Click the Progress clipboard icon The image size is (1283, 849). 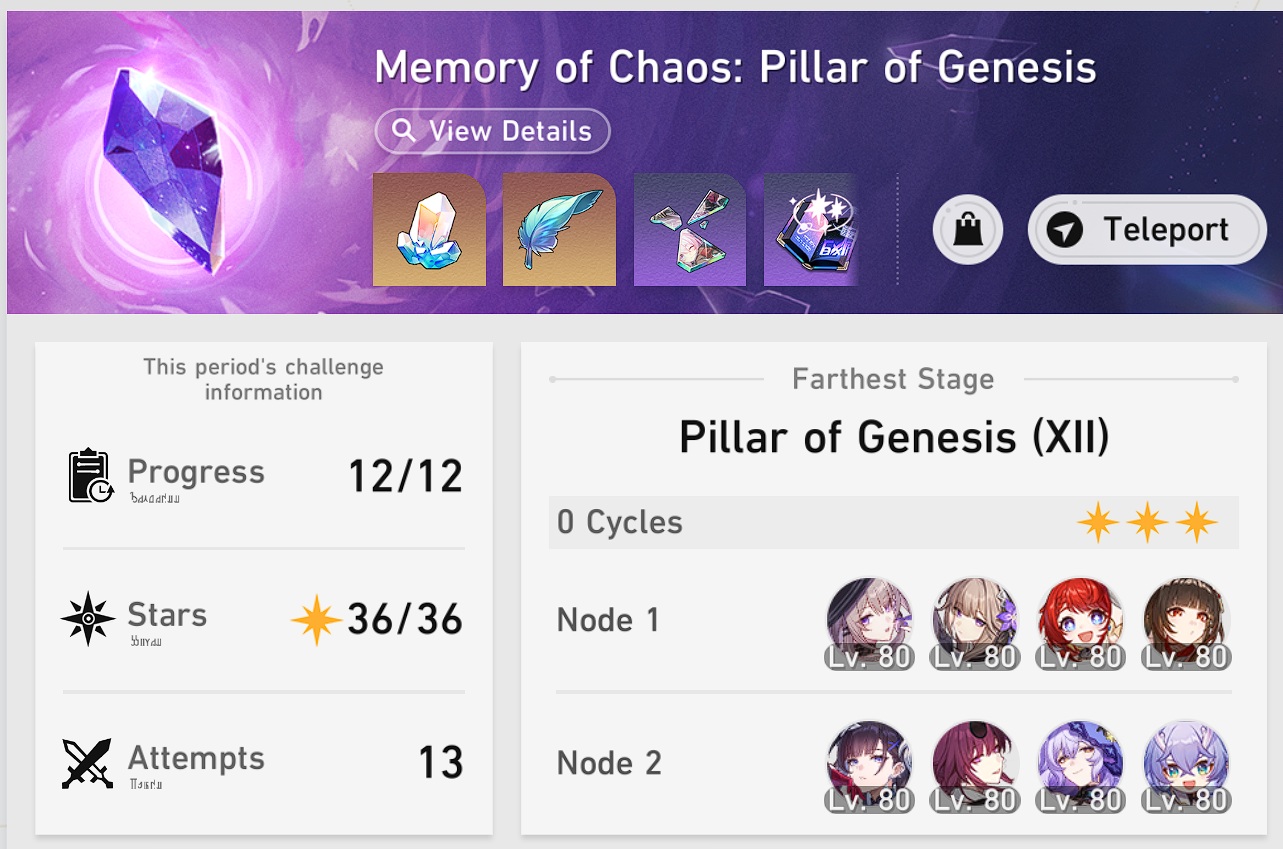pos(90,476)
